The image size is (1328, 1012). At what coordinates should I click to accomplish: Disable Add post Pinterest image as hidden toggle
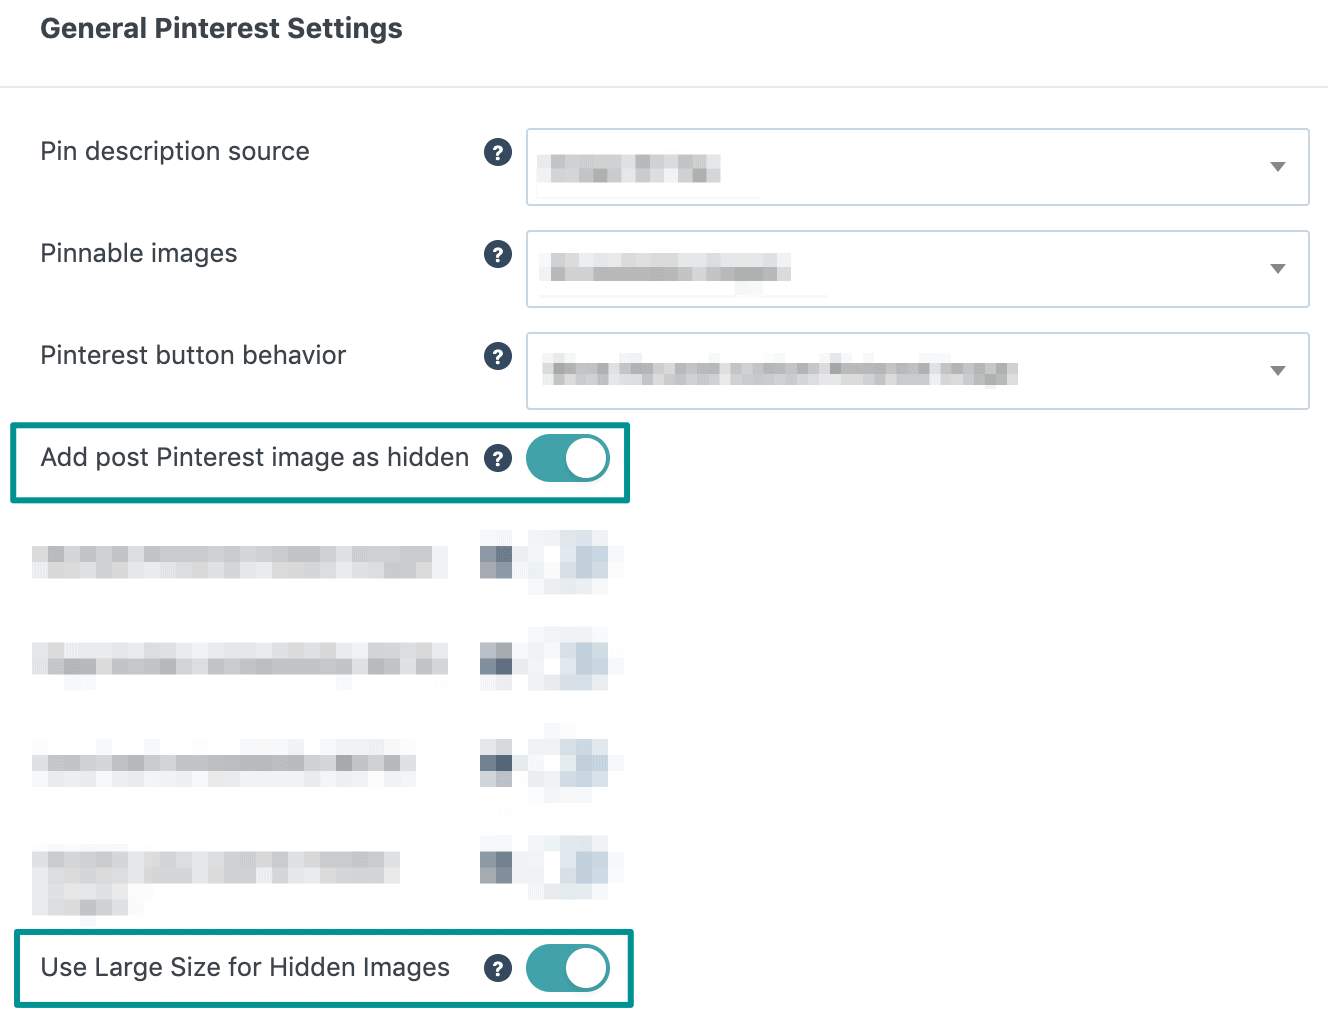(568, 458)
